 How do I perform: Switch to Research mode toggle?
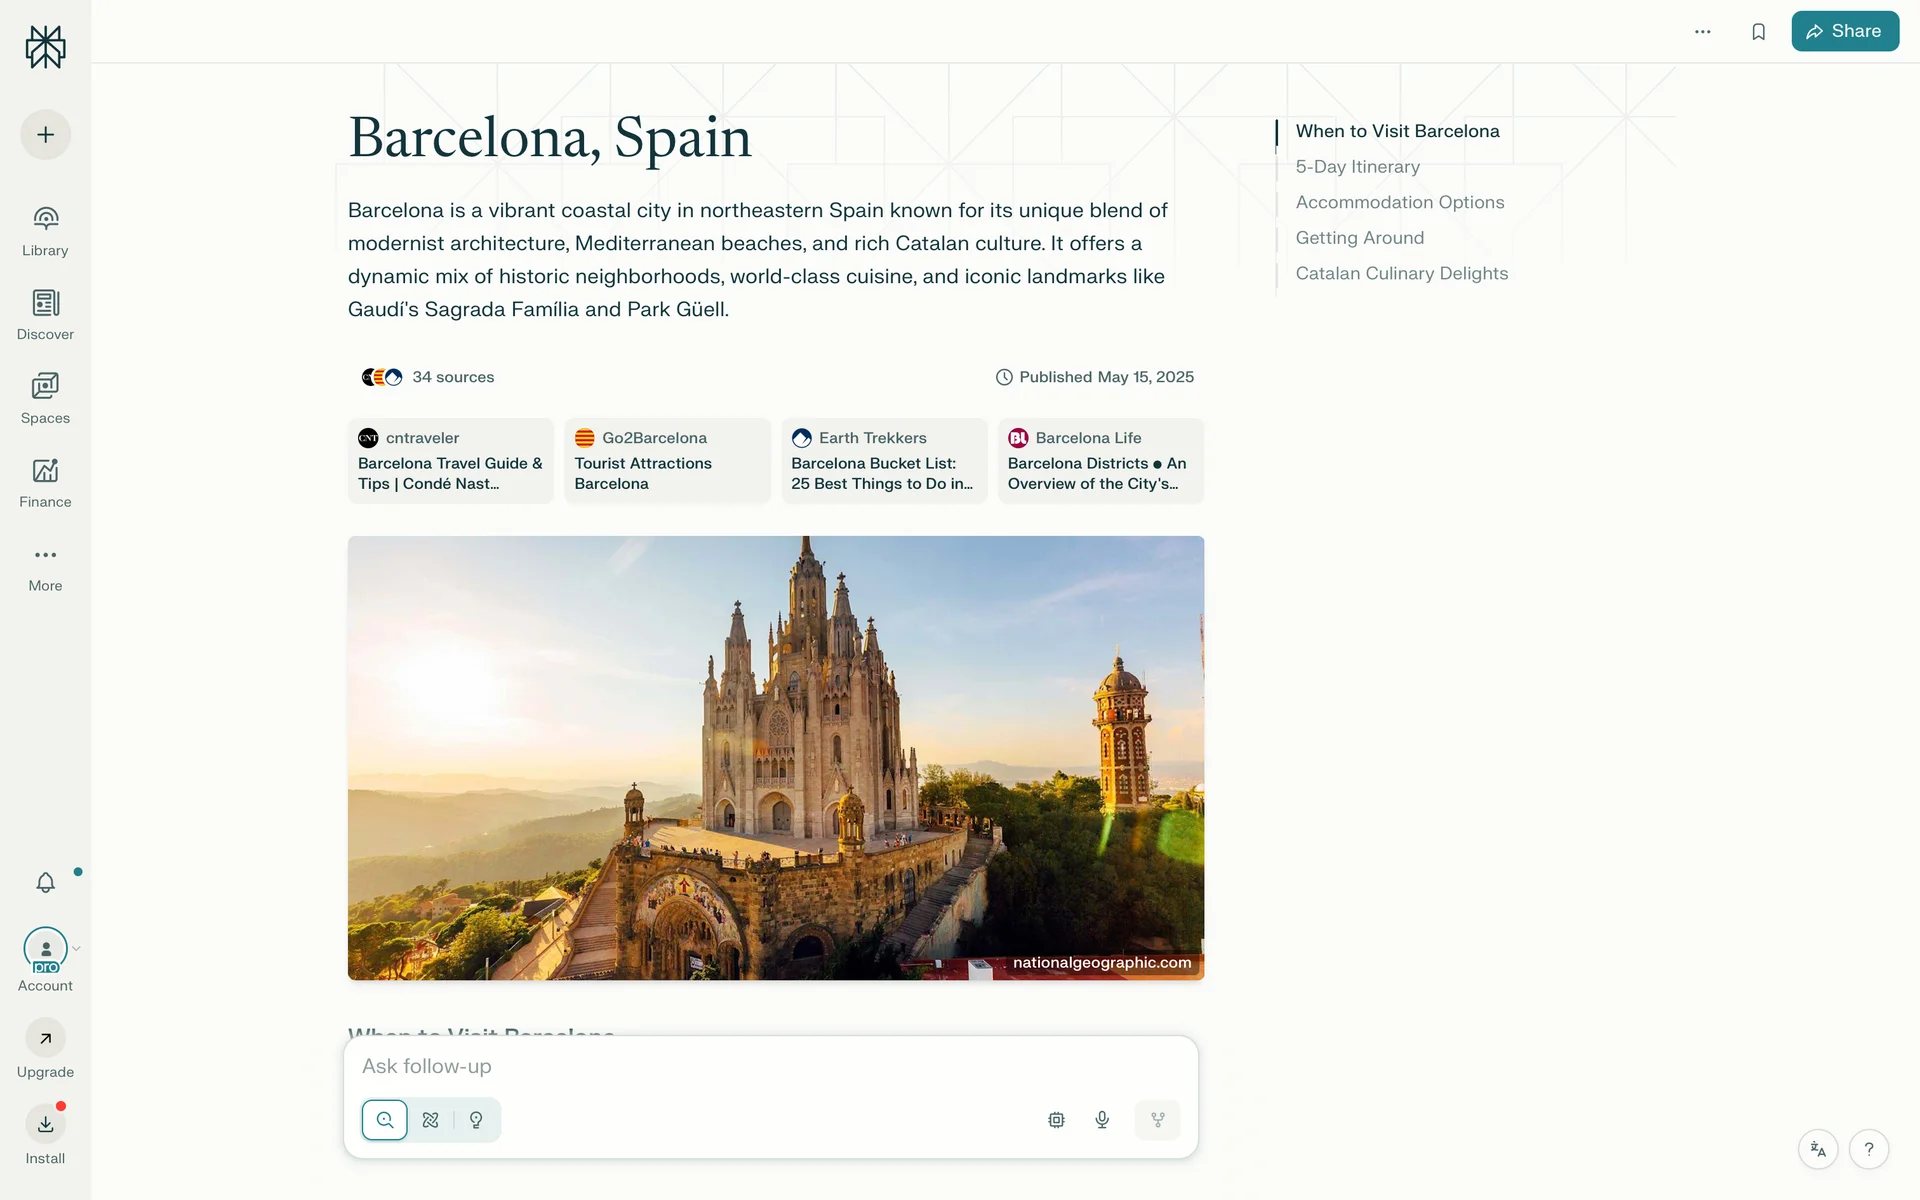tap(431, 1120)
